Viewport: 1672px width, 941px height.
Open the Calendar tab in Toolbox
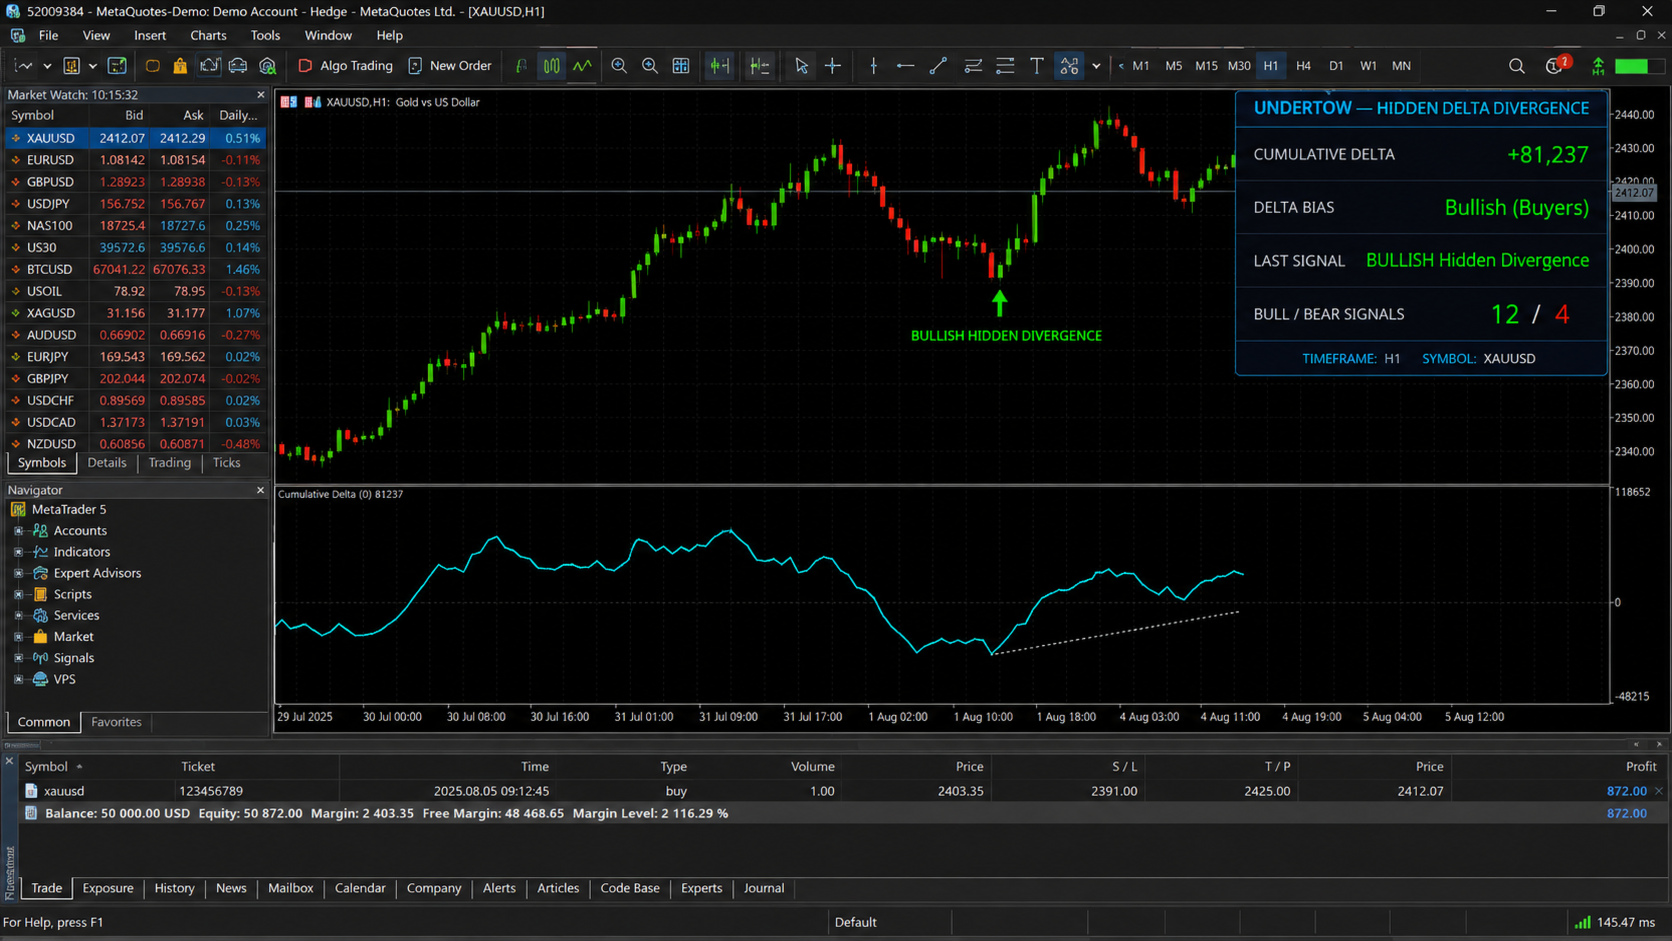click(360, 888)
